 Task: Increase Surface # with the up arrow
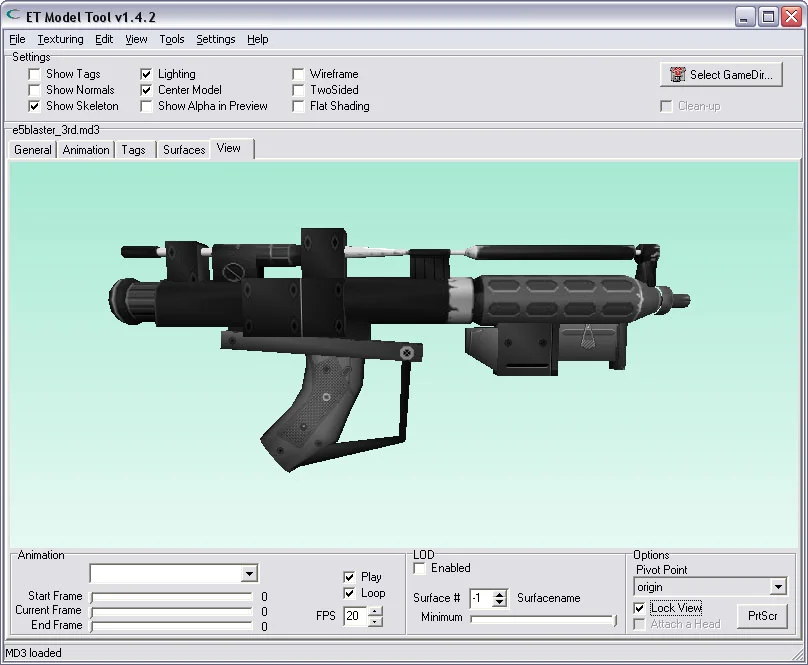499,594
